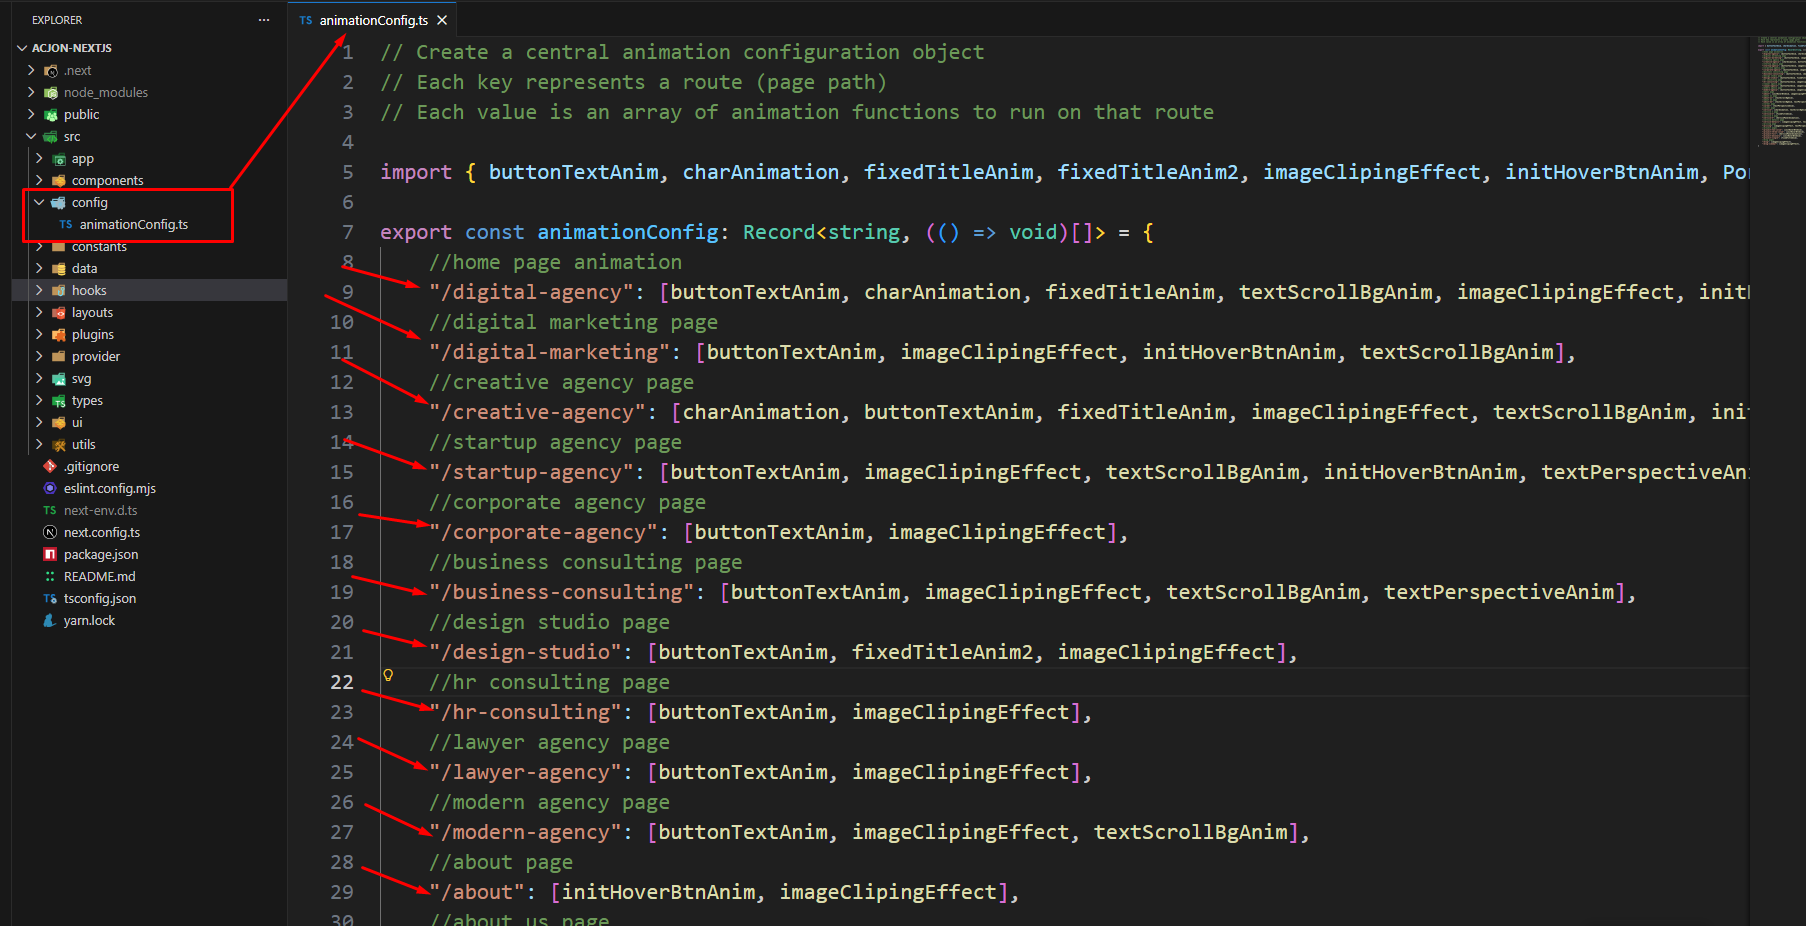Click the README.md file icon
This screenshot has width=1806, height=926.
(x=50, y=576)
